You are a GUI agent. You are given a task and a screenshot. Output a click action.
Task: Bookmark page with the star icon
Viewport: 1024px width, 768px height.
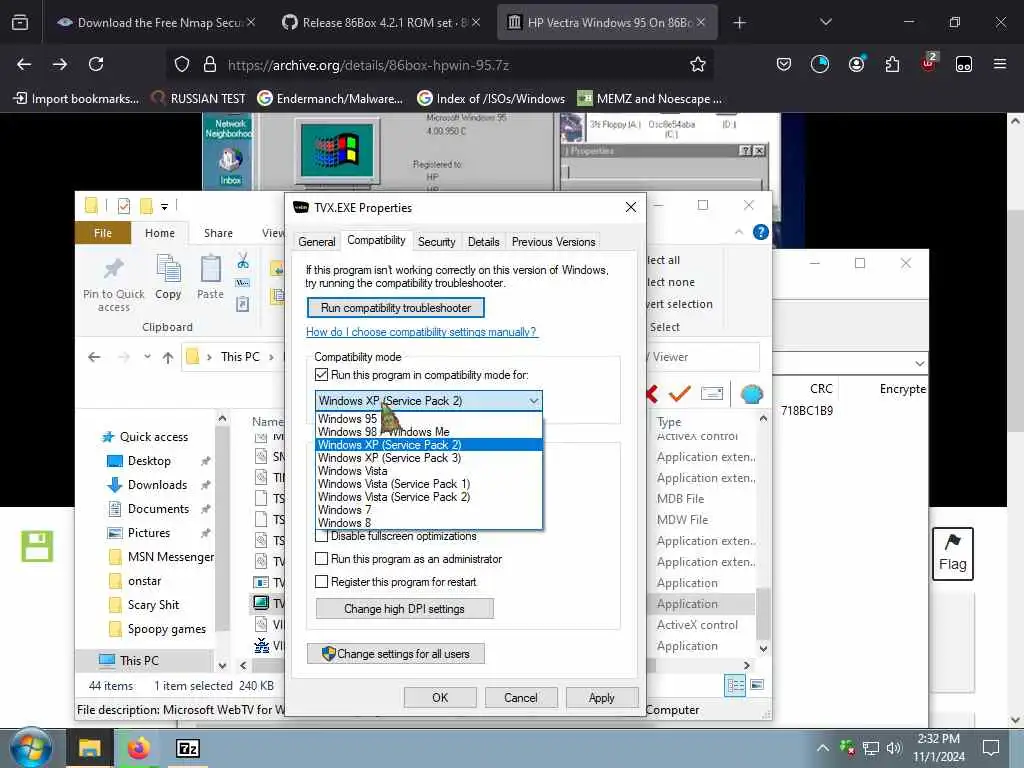697,64
